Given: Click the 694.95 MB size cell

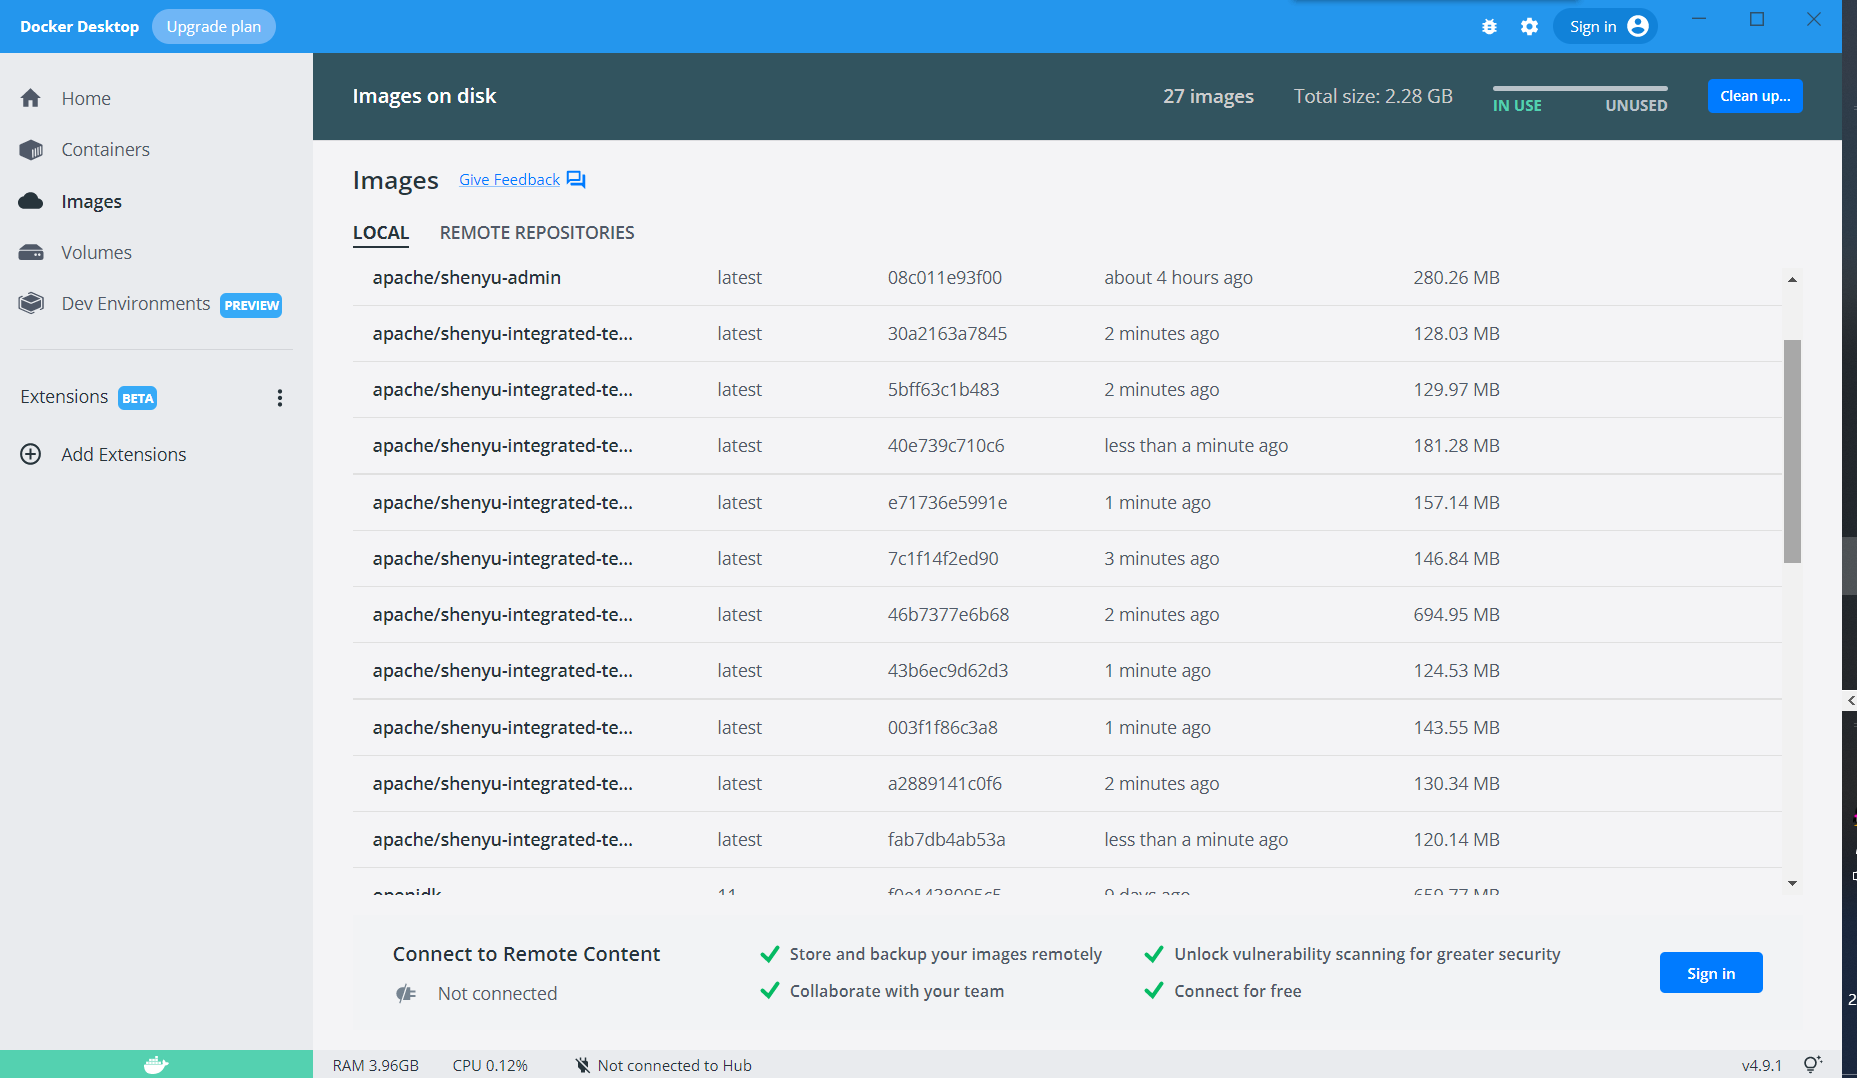Looking at the screenshot, I should [x=1456, y=615].
